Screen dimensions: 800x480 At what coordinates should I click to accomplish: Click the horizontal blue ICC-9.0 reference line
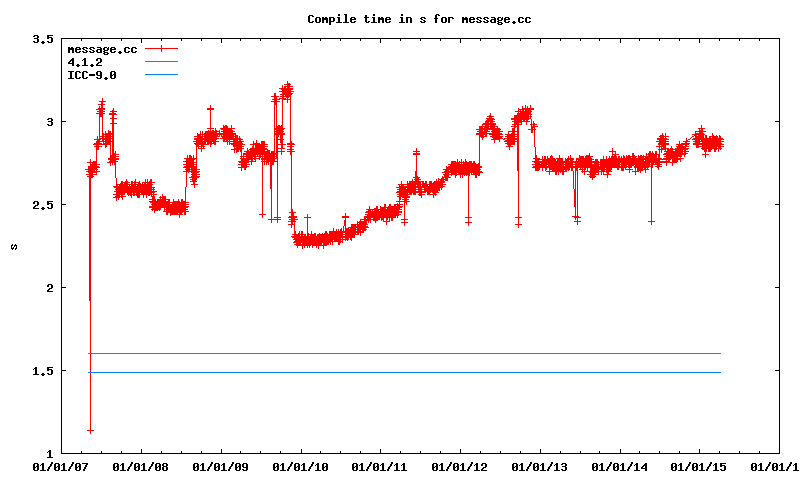(400, 373)
